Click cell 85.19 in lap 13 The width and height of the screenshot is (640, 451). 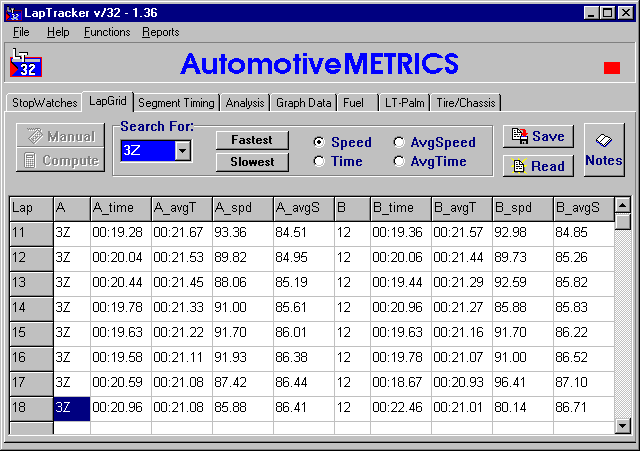[x=304, y=283]
